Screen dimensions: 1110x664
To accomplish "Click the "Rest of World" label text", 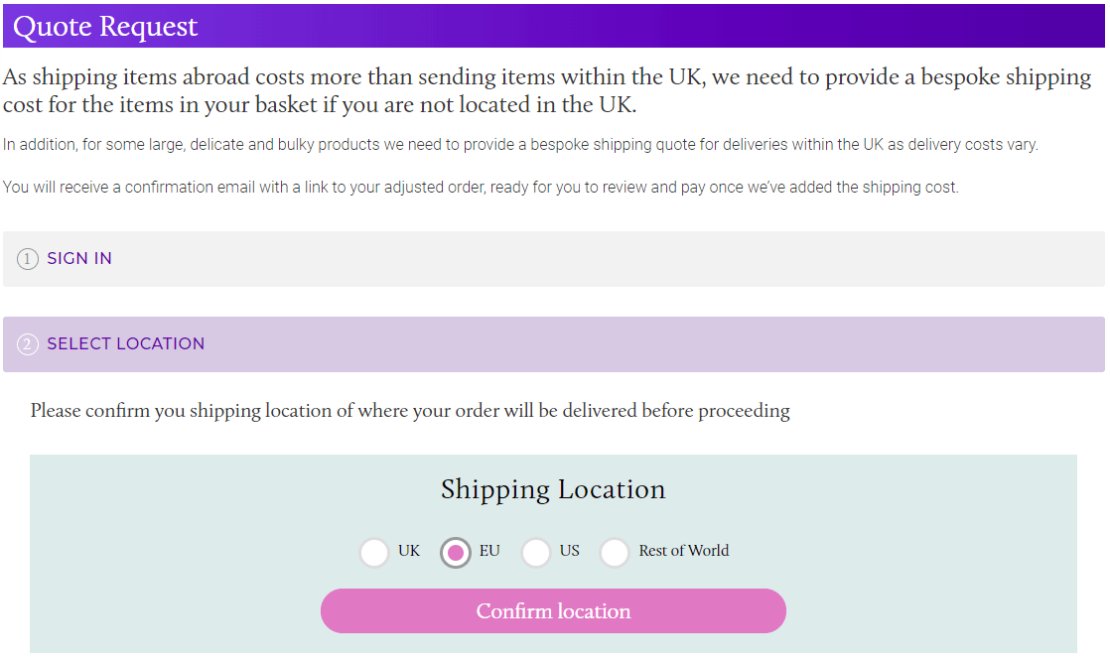I will pos(683,551).
